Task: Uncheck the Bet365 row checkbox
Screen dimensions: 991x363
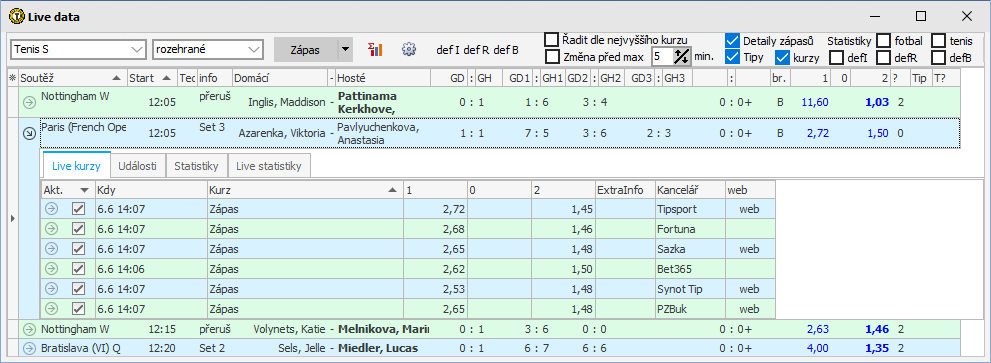Action: (78, 269)
